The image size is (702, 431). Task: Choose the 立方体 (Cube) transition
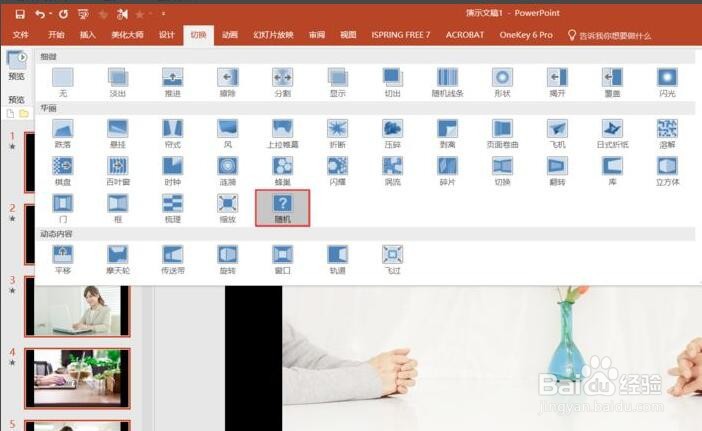click(x=667, y=171)
